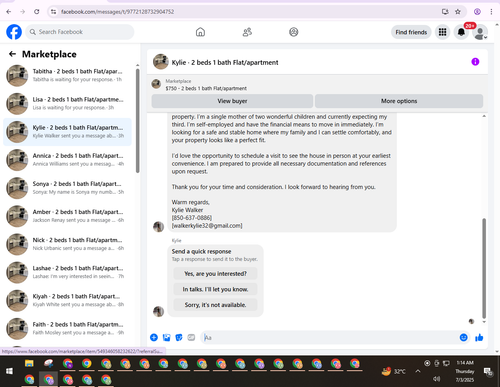Send quick response 'Sorry, it's not available.'
Image resolution: width=500 pixels, height=387 pixels.
(215, 305)
